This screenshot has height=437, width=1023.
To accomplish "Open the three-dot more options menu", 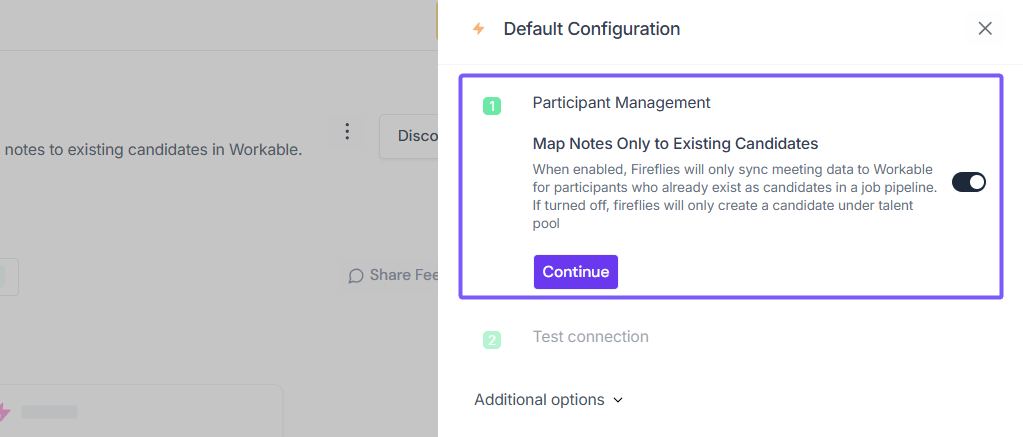I will 347,132.
